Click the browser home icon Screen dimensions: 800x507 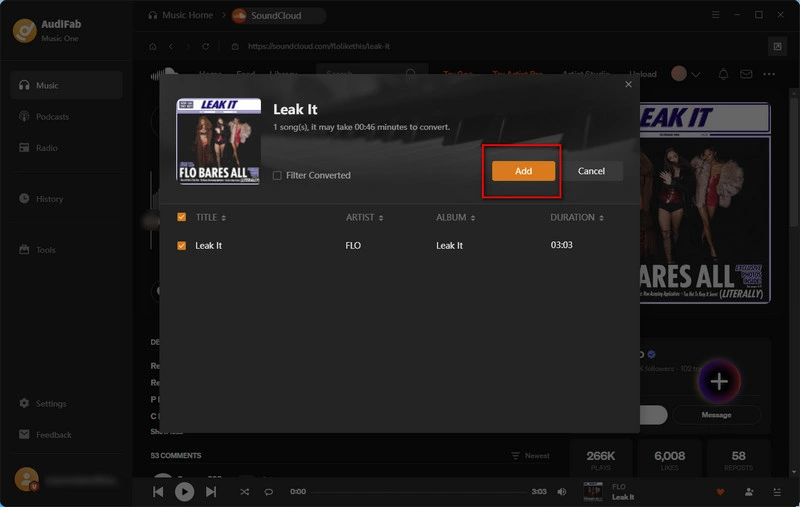coord(153,46)
